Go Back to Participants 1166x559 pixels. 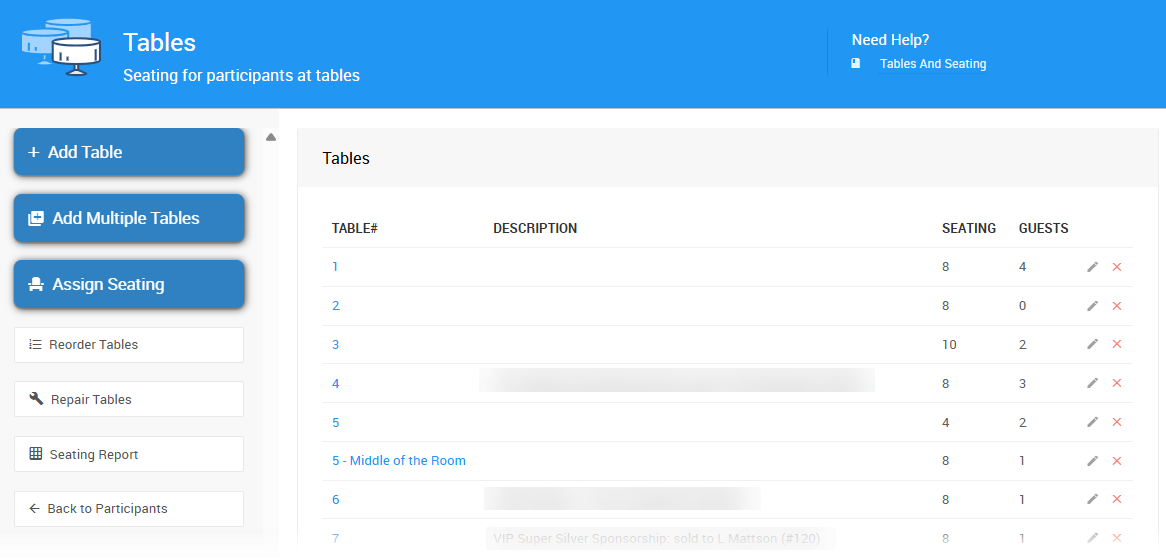click(x=129, y=509)
